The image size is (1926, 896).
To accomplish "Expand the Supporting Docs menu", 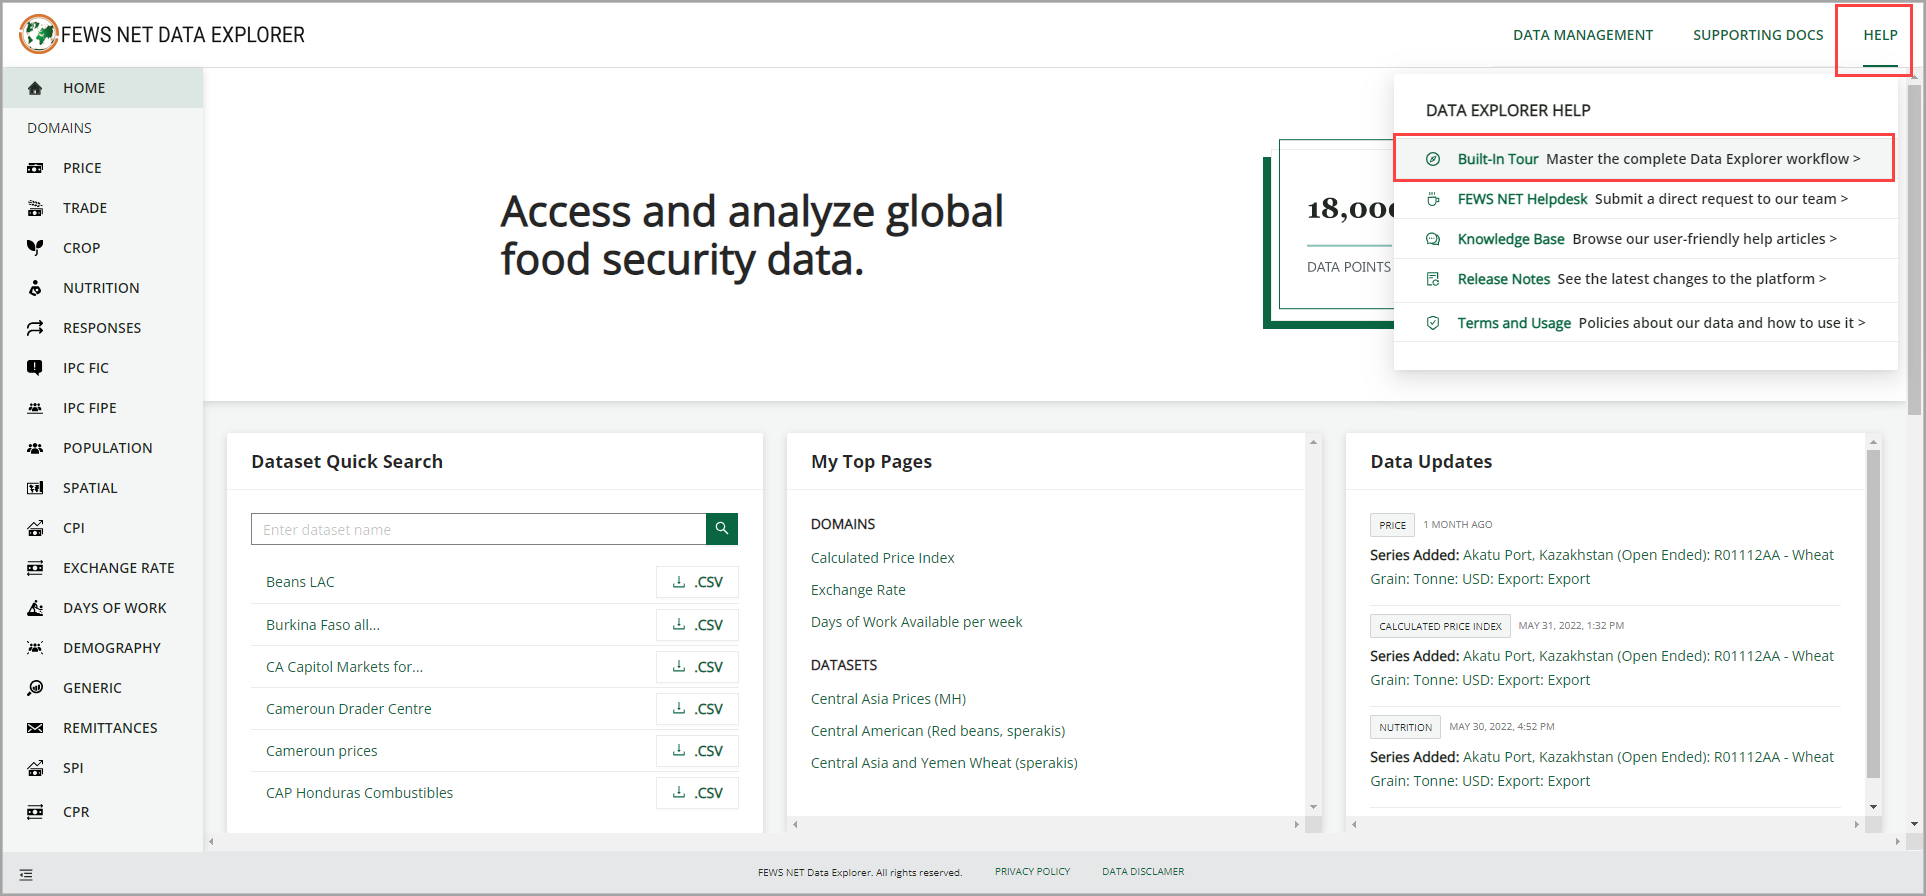I will tap(1757, 35).
